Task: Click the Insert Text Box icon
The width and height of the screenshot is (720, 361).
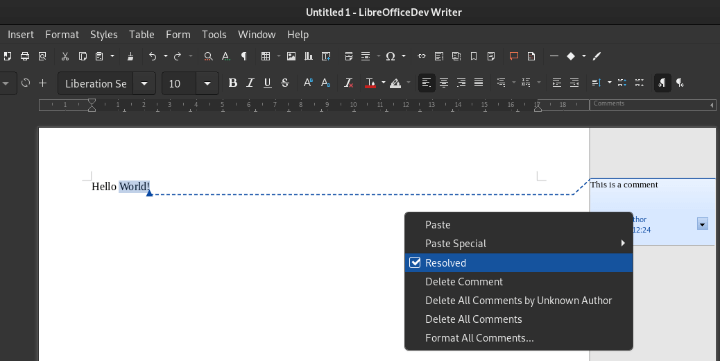Action: coord(326,56)
